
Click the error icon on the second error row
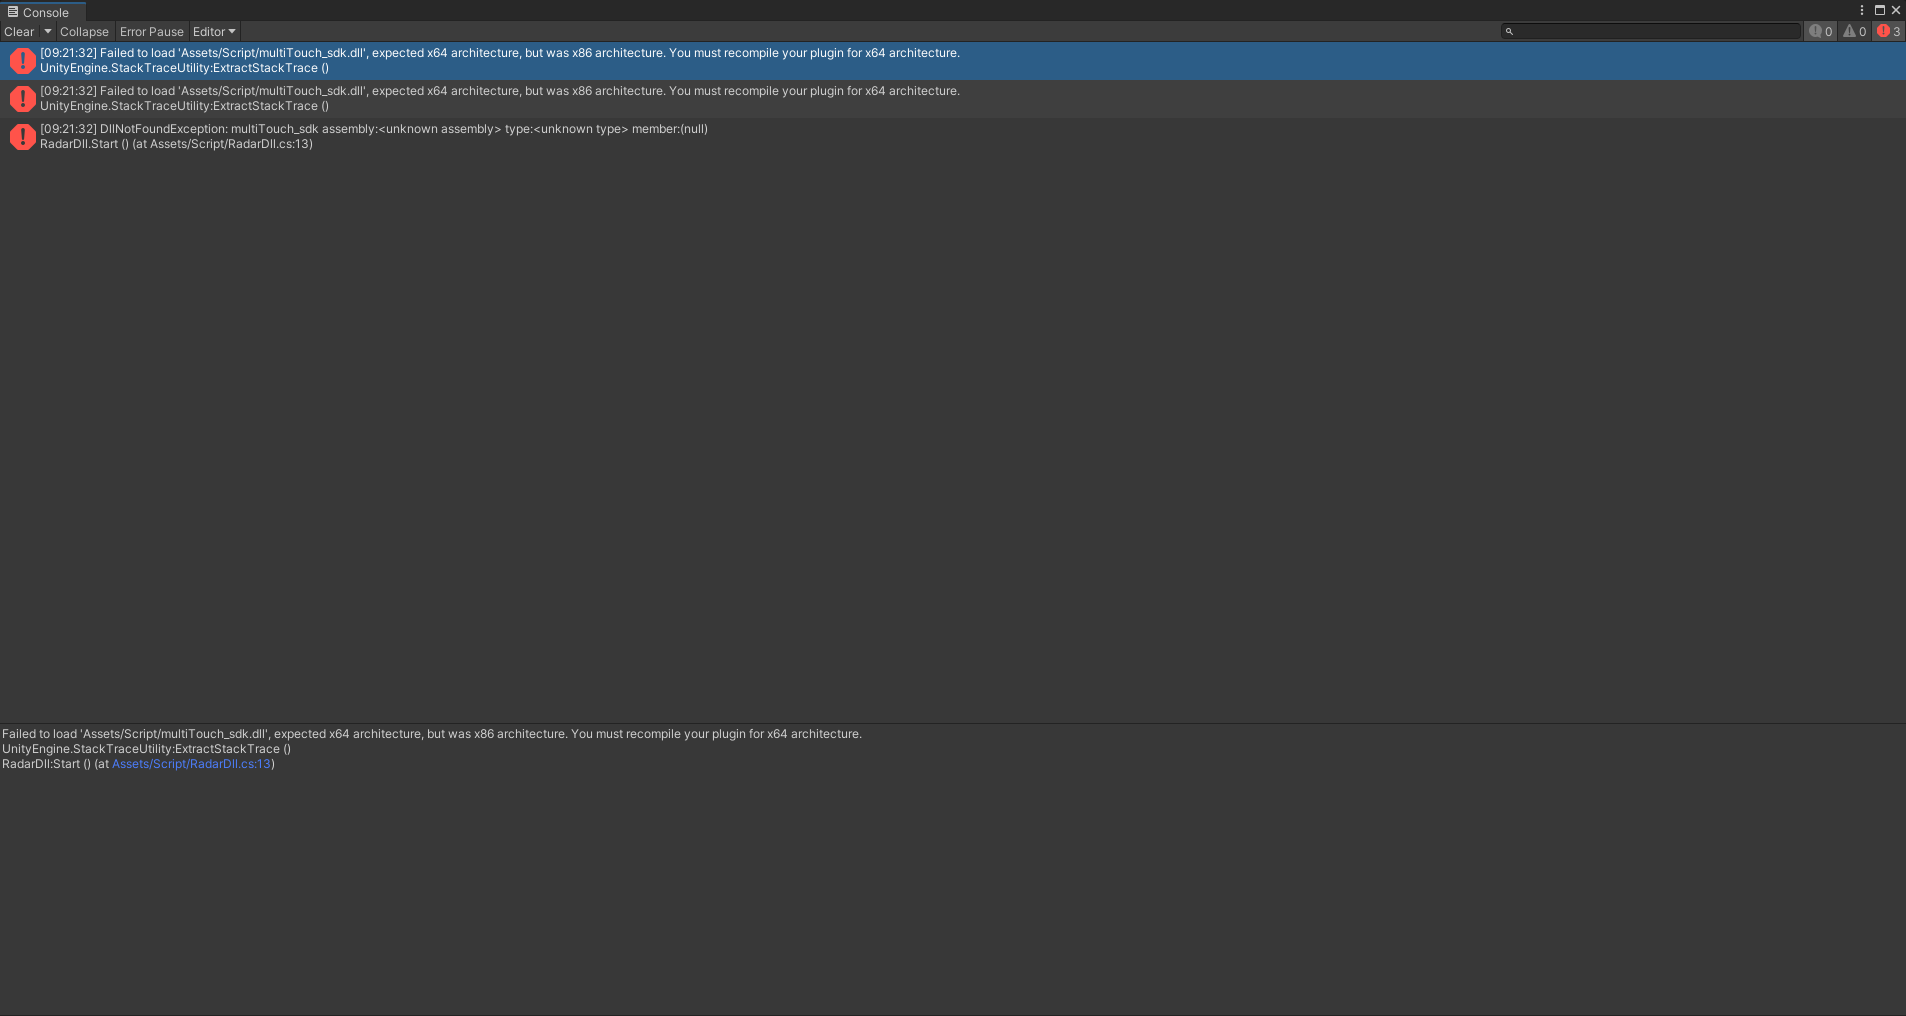22,99
